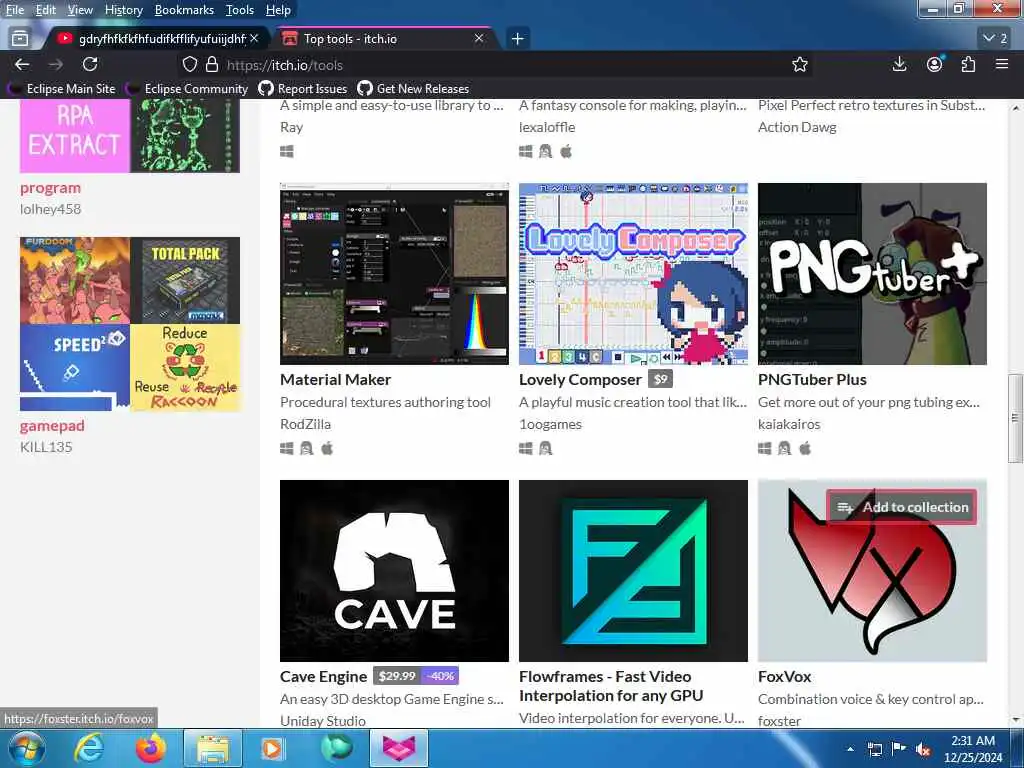Open the Material Maker thumbnail
Image resolution: width=1024 pixels, height=768 pixels.
click(x=394, y=274)
